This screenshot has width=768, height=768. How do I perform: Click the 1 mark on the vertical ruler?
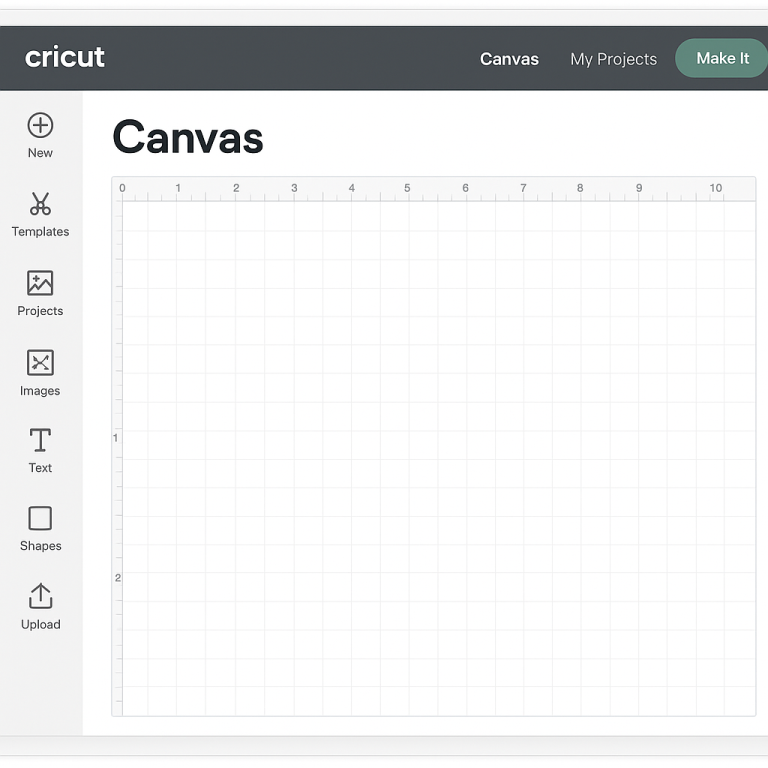coord(116,438)
